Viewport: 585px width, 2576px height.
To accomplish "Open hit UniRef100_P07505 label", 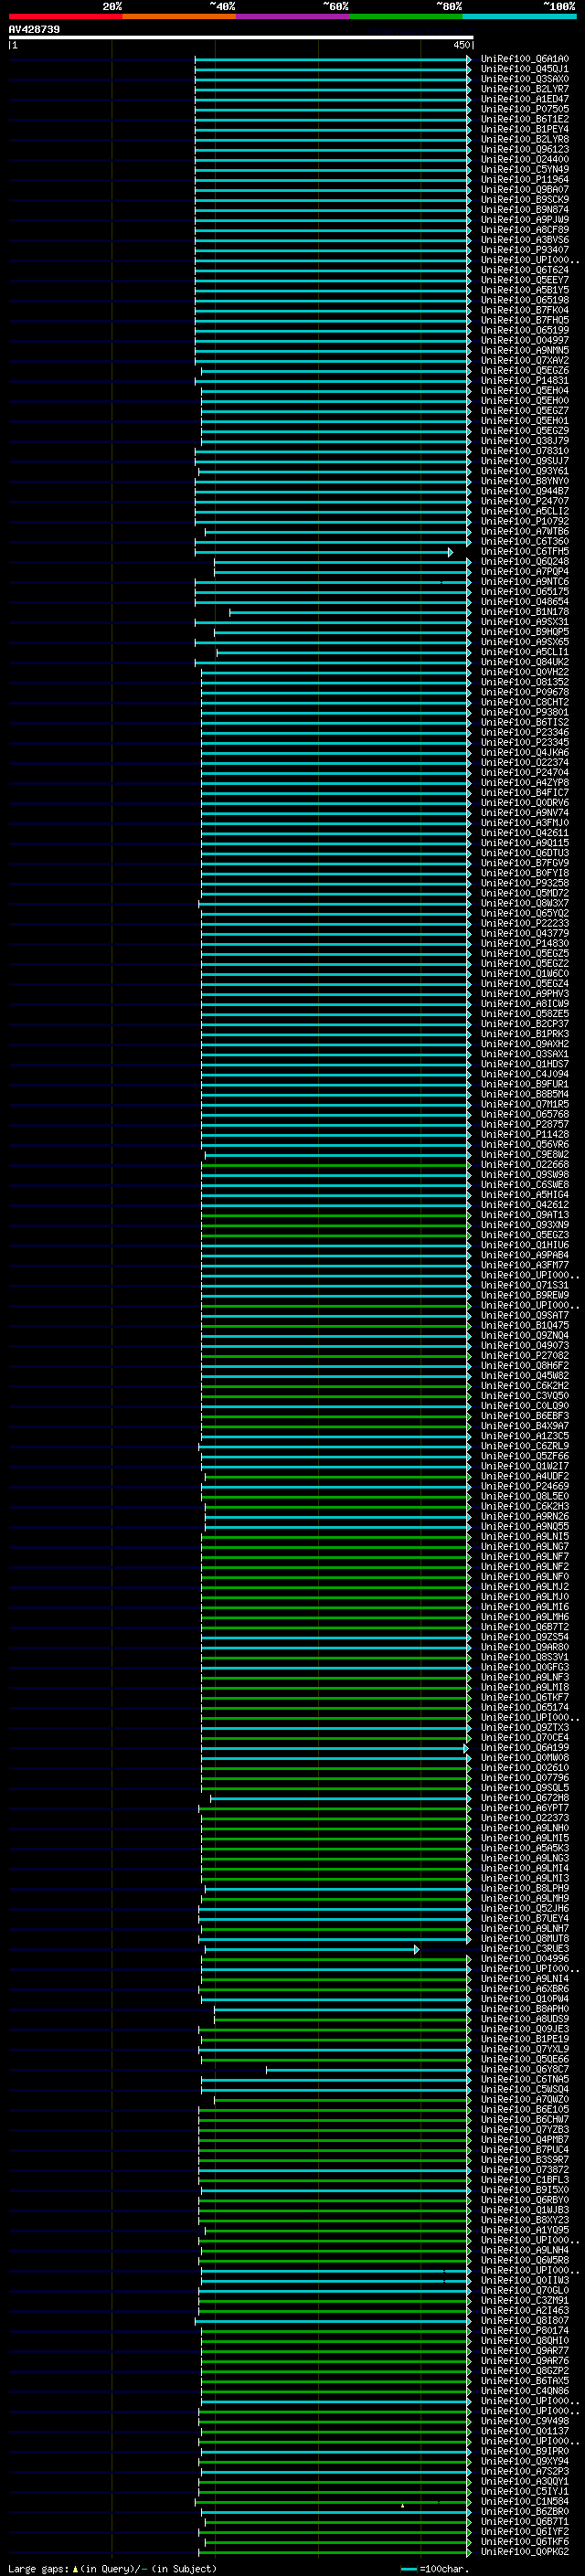I will click(x=525, y=109).
